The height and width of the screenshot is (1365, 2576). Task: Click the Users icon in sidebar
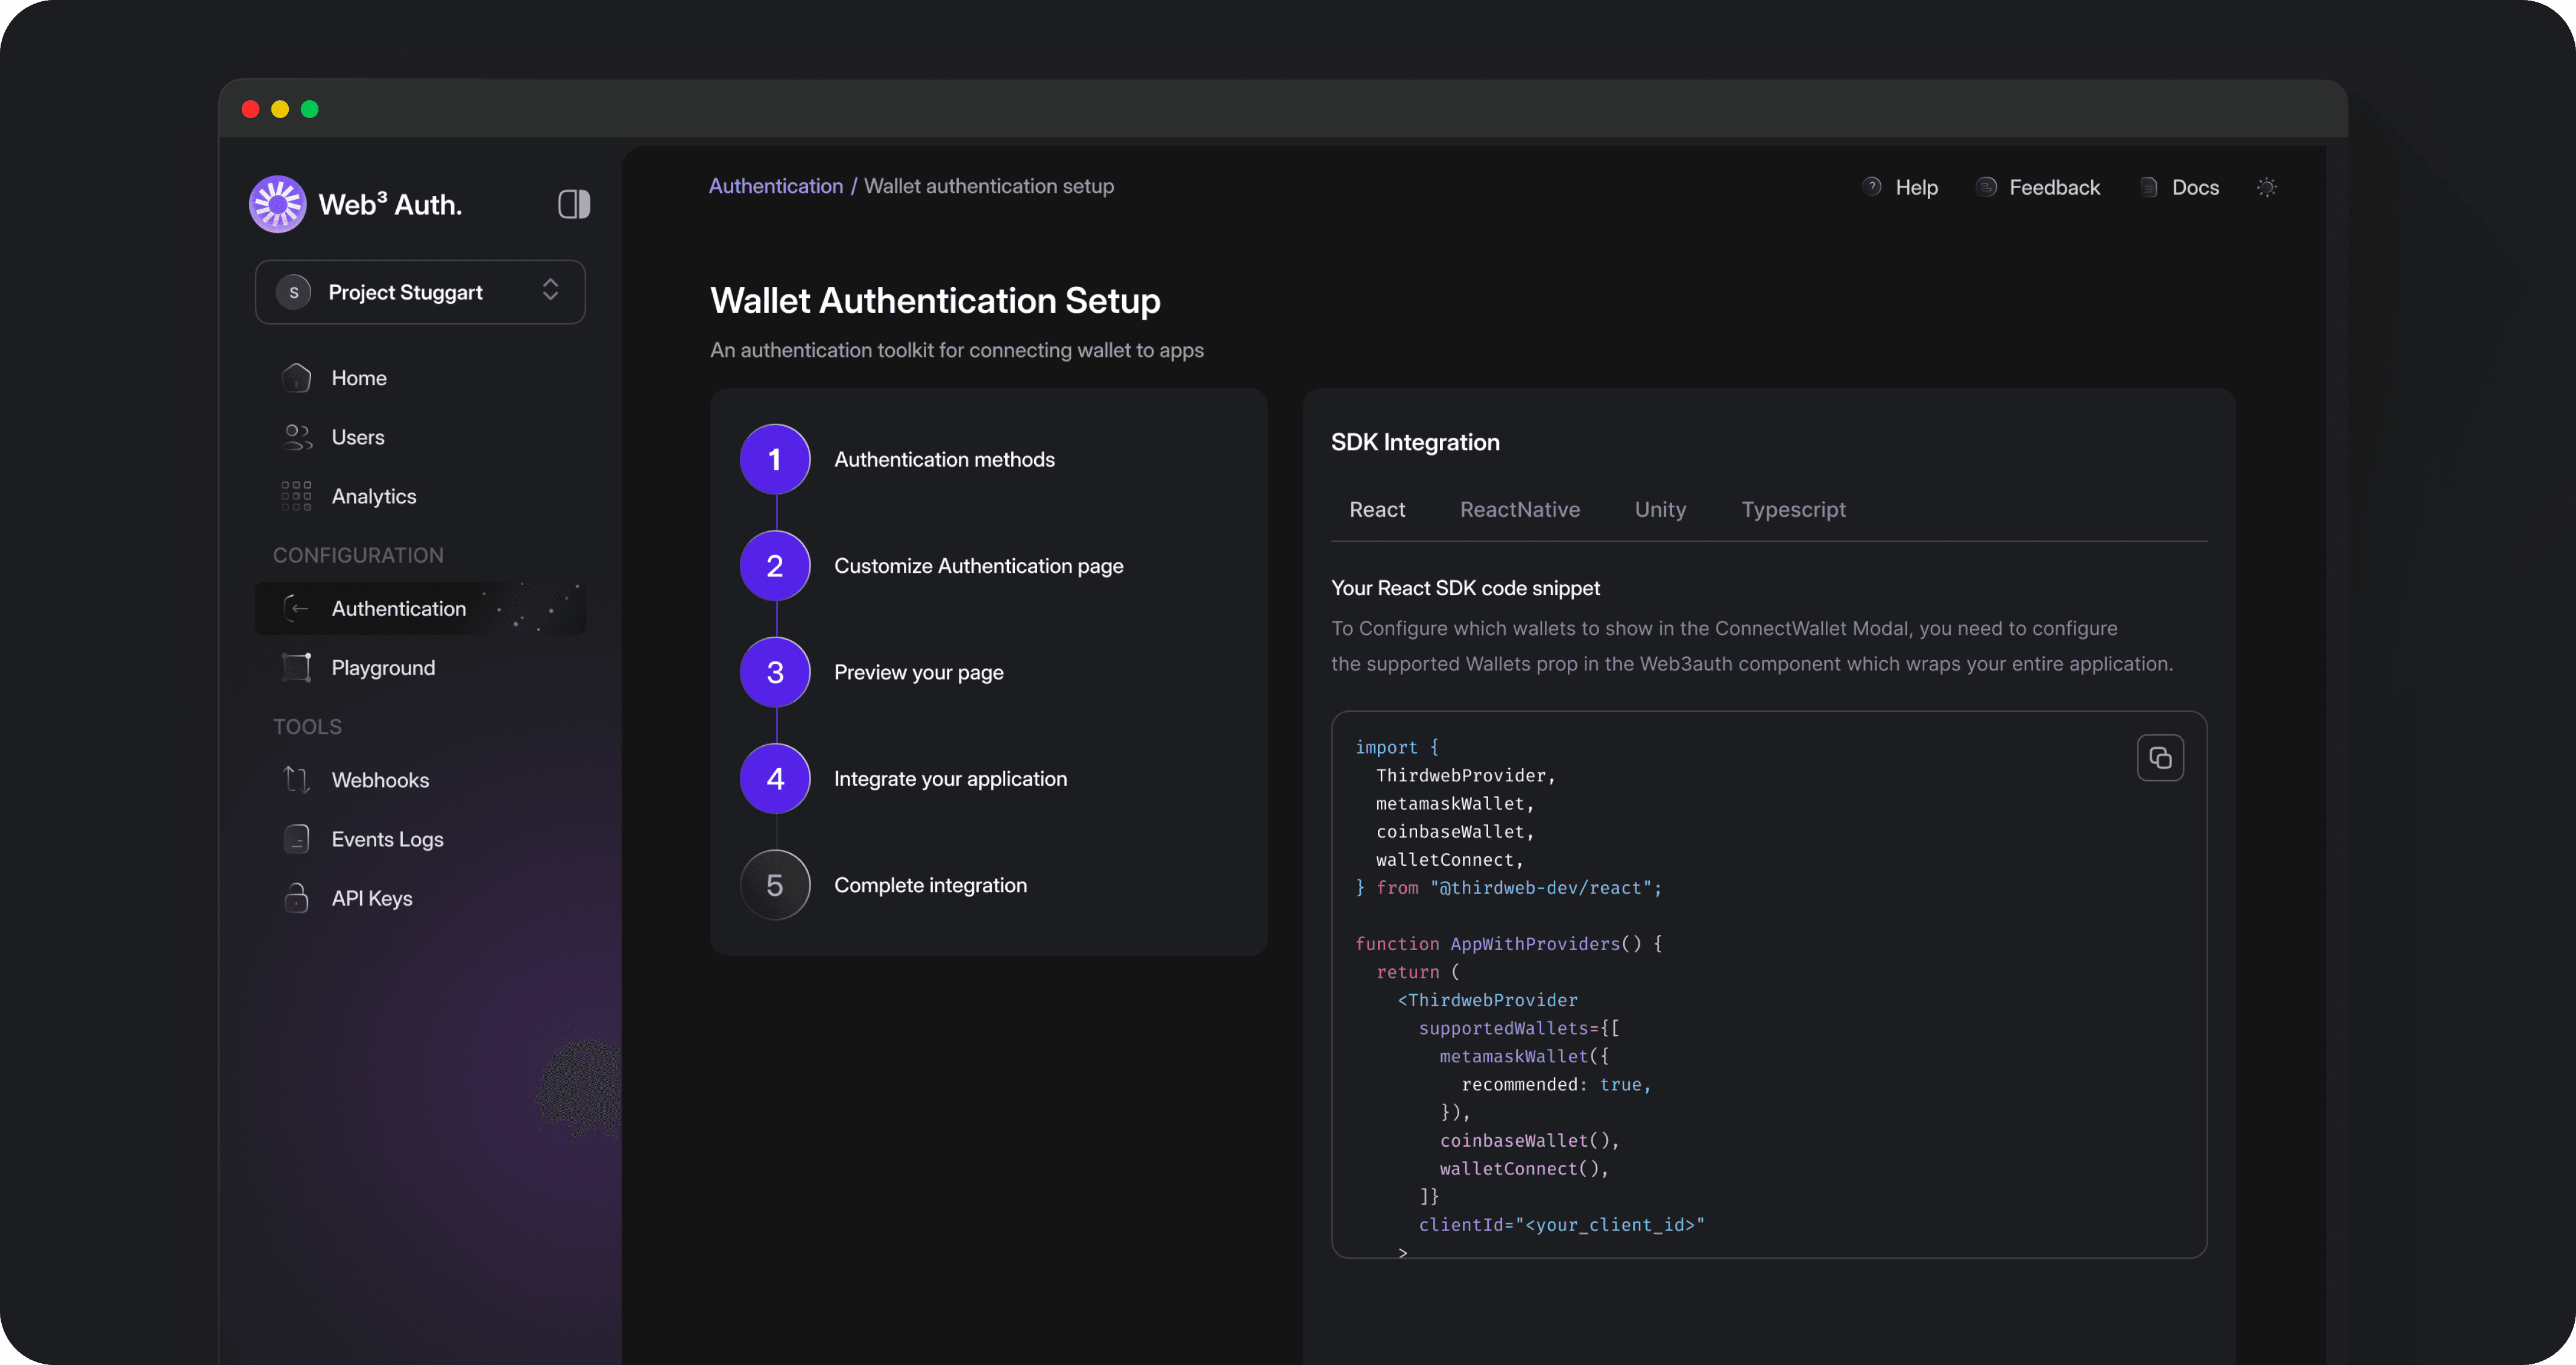[296, 437]
